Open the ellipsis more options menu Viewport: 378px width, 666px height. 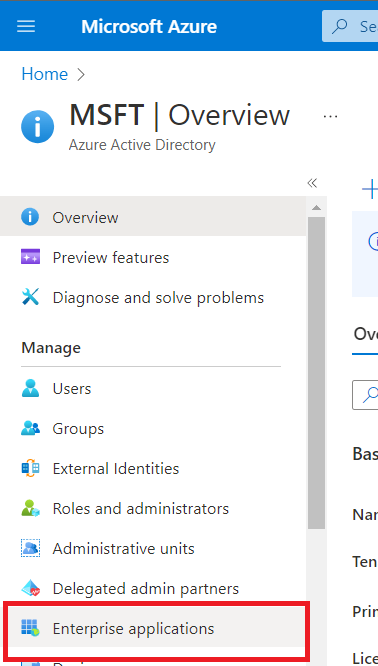(x=330, y=116)
